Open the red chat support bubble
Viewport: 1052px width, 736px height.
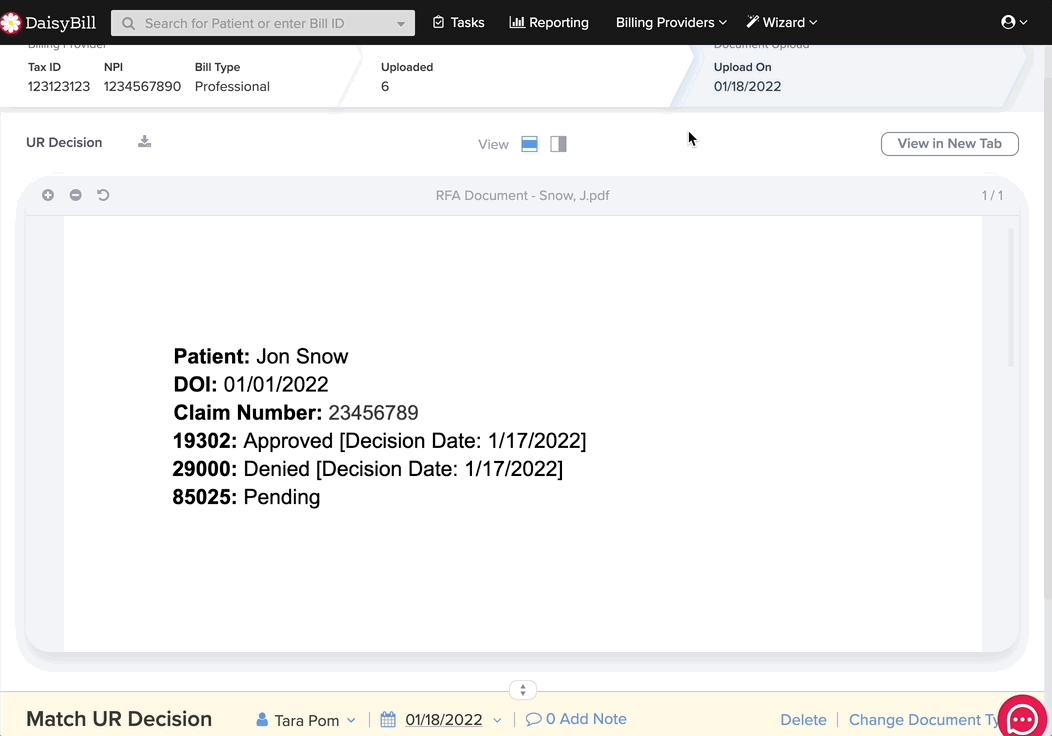1022,719
